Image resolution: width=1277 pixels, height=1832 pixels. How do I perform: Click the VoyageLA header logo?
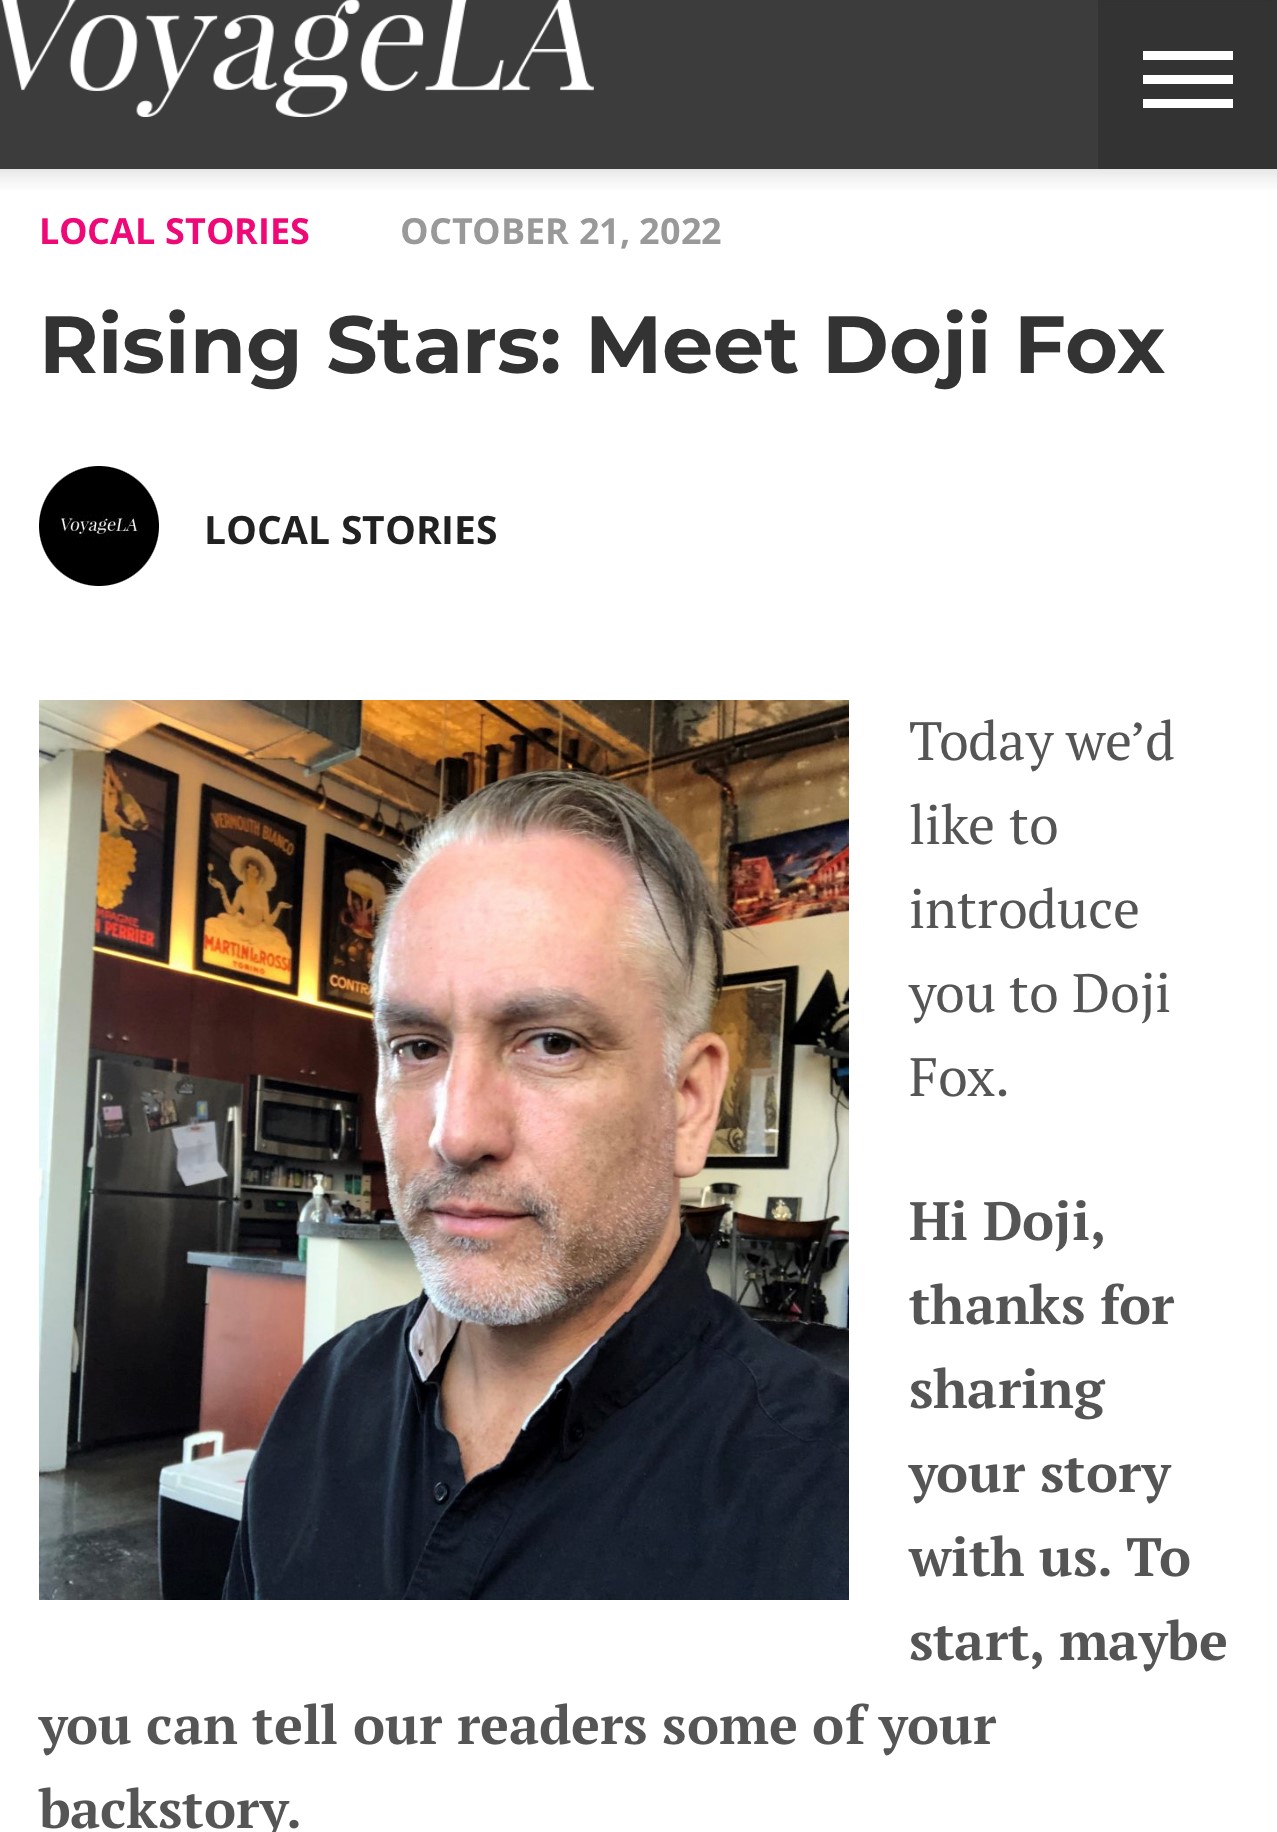(x=296, y=48)
